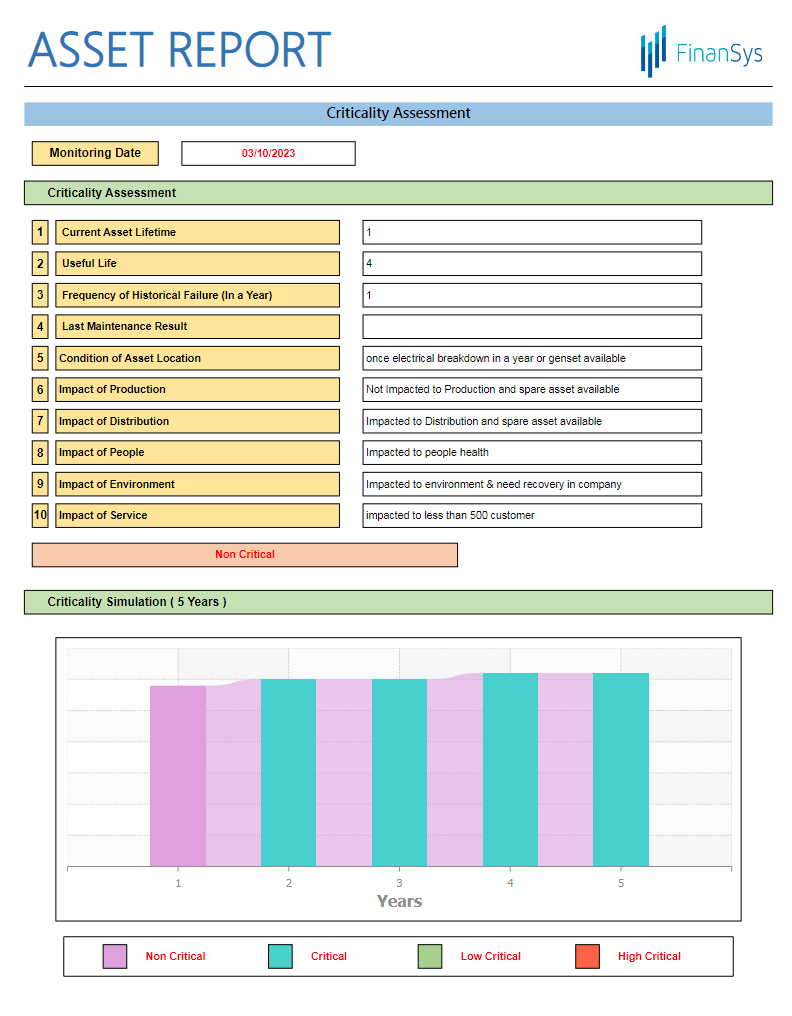Click the teal Critical legend swatch
Screen dimensions: 792x1016
tap(281, 957)
